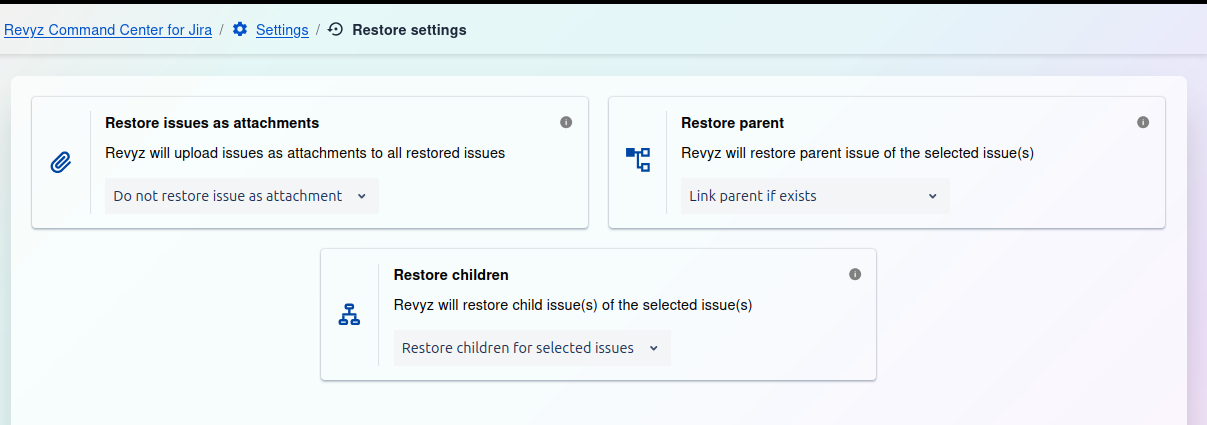Click the description about uploading issues as attachments

tap(305, 153)
